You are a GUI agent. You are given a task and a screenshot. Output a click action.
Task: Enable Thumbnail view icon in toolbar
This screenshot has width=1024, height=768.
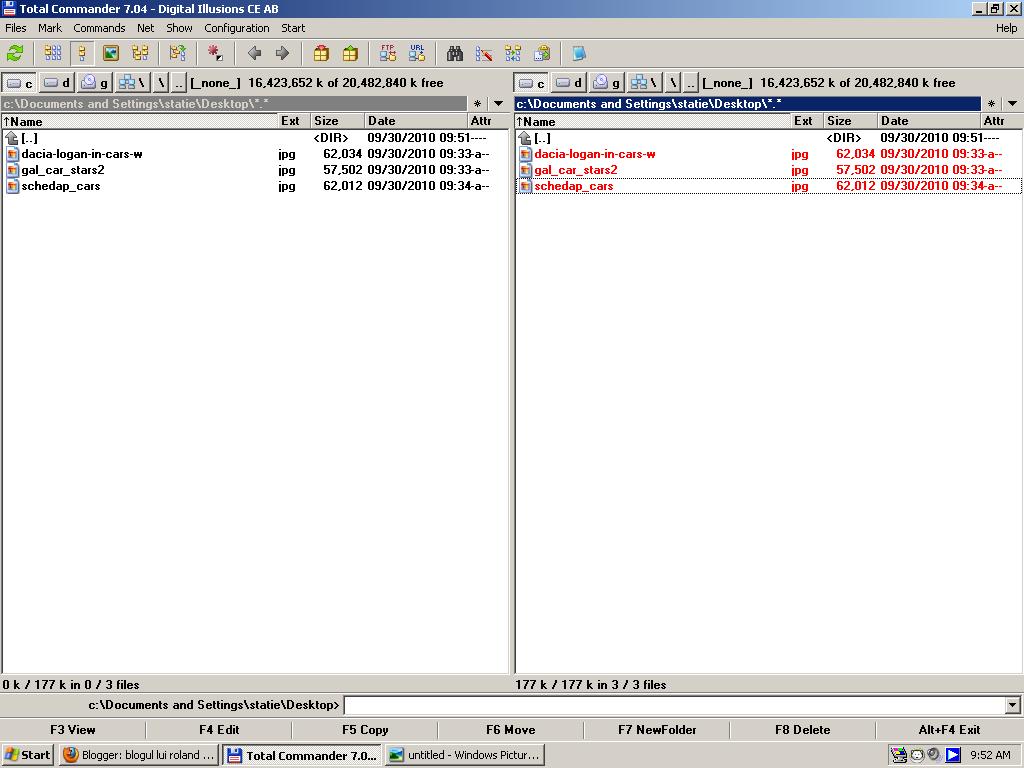[111, 53]
